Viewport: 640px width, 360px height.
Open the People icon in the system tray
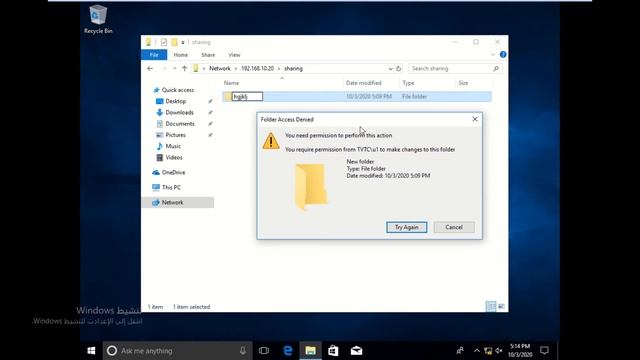pyautogui.click(x=460, y=351)
